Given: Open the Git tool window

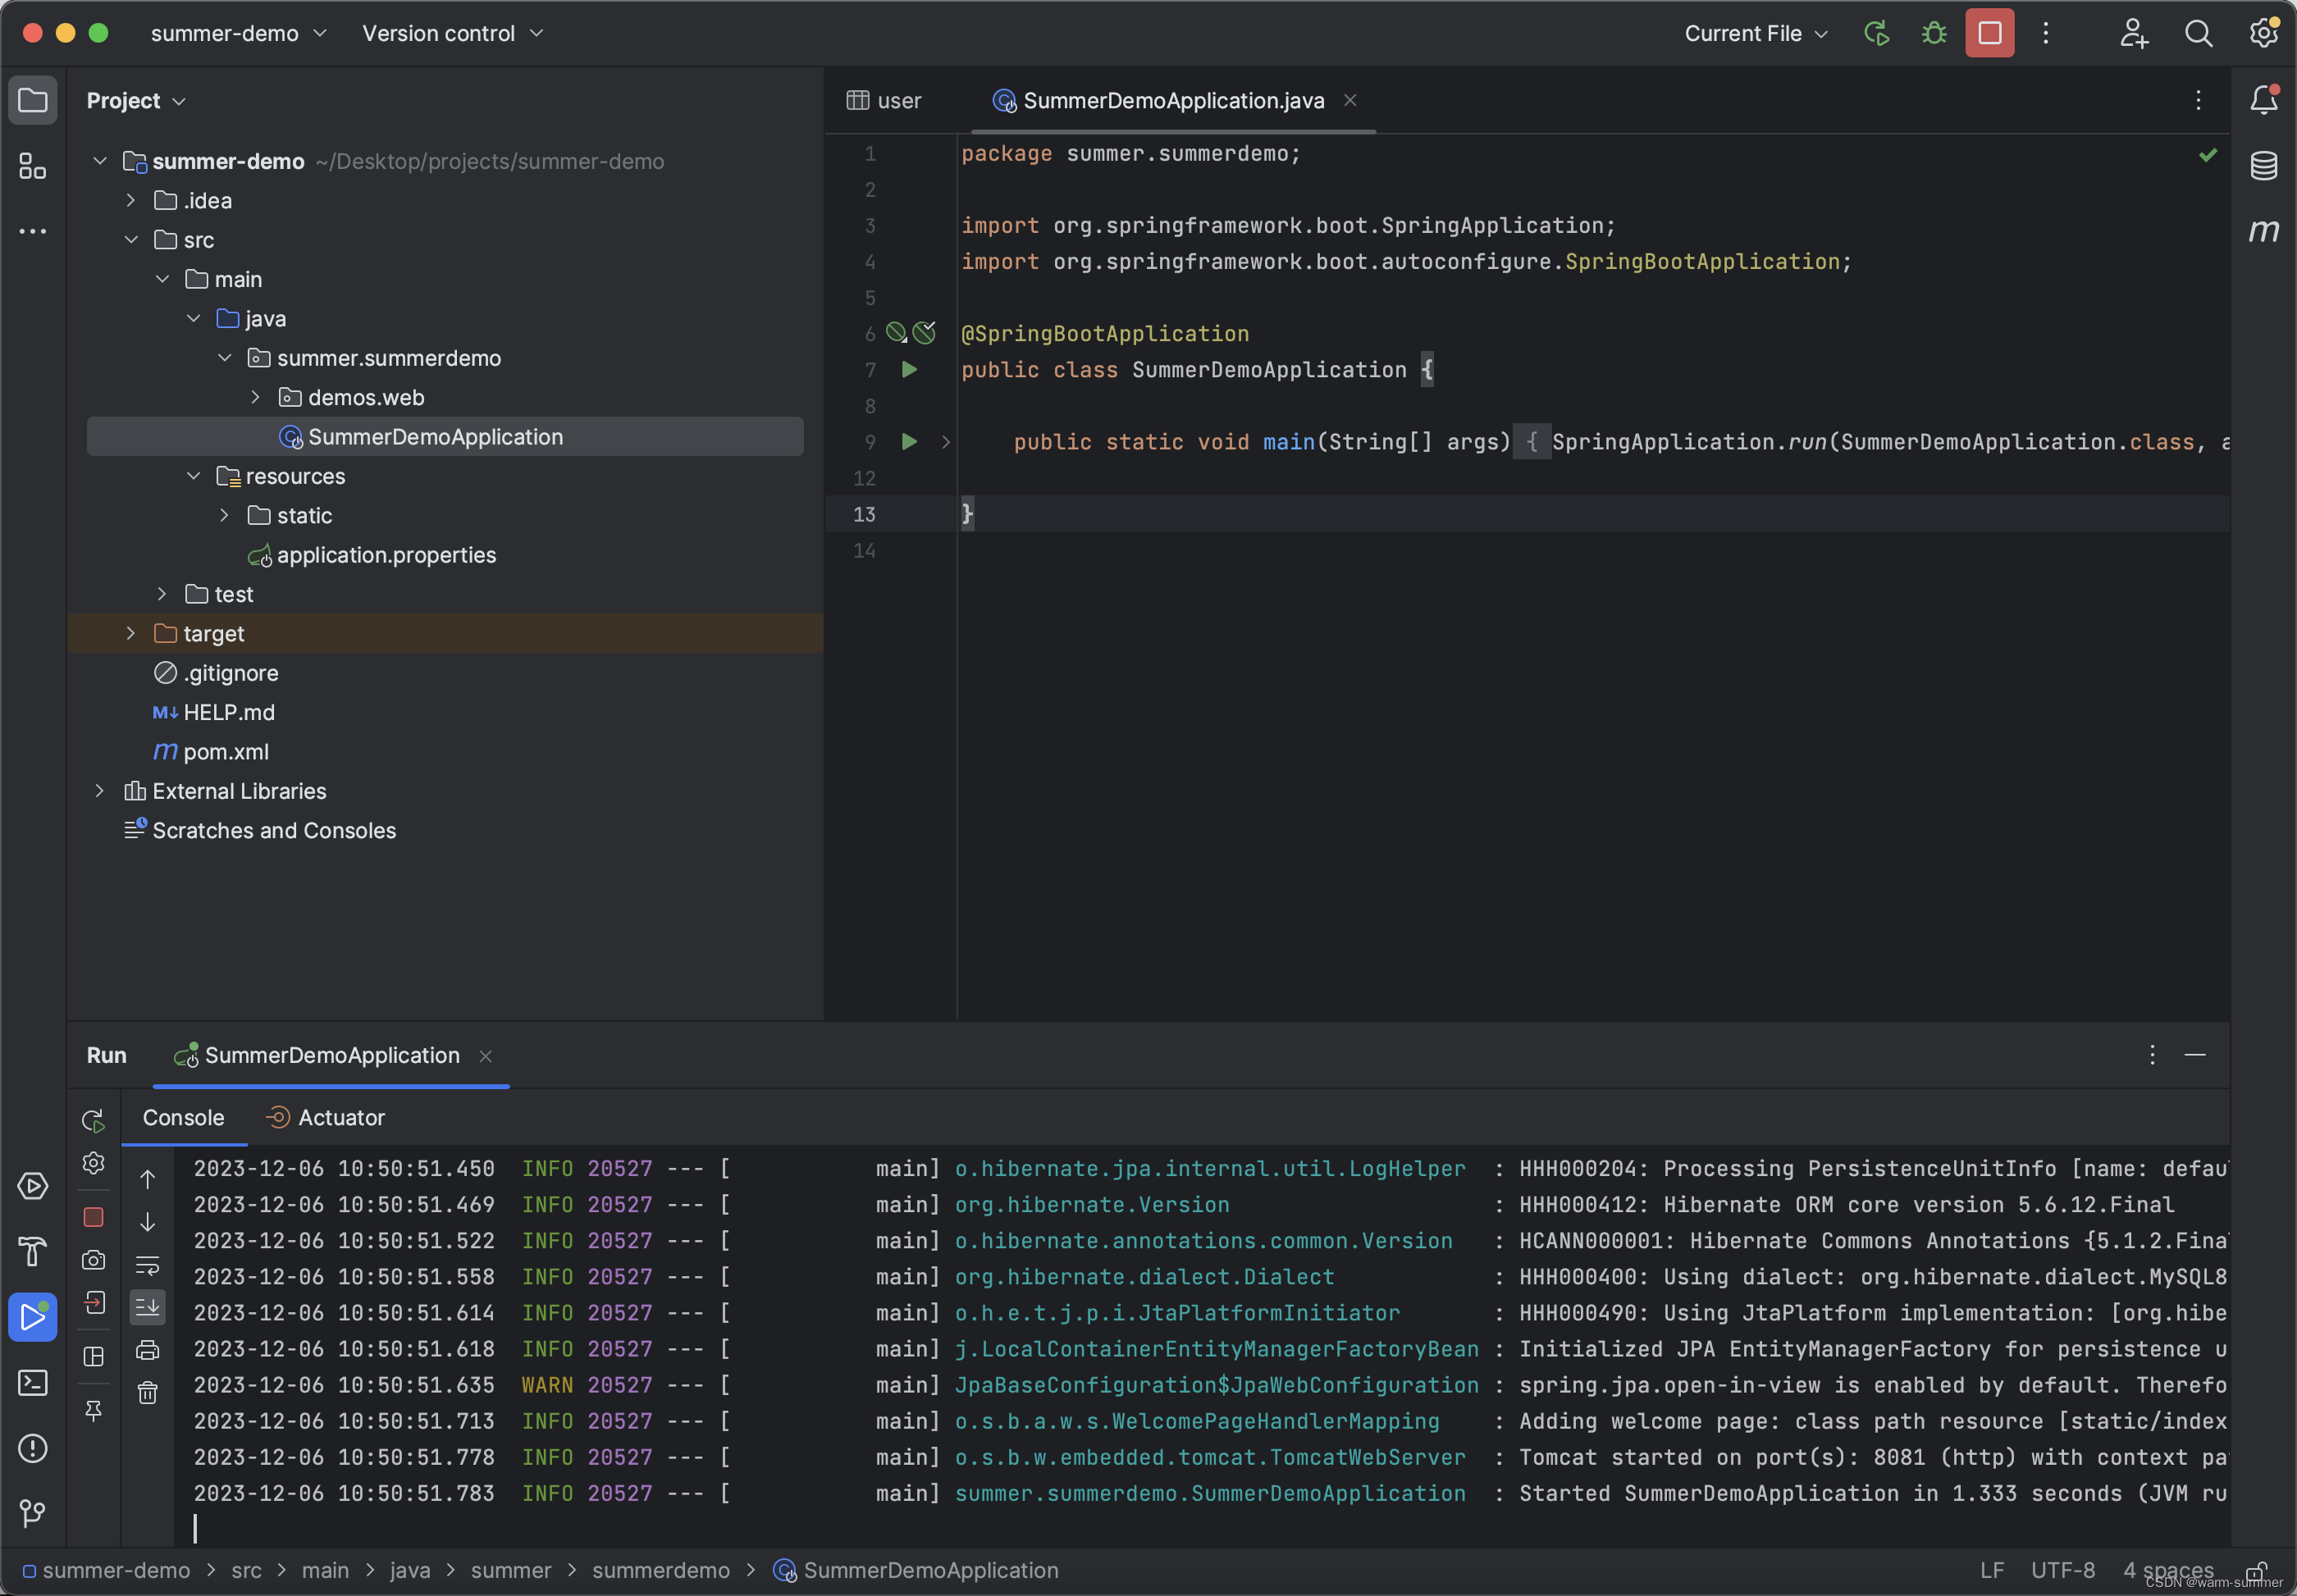Looking at the screenshot, I should (32, 1513).
